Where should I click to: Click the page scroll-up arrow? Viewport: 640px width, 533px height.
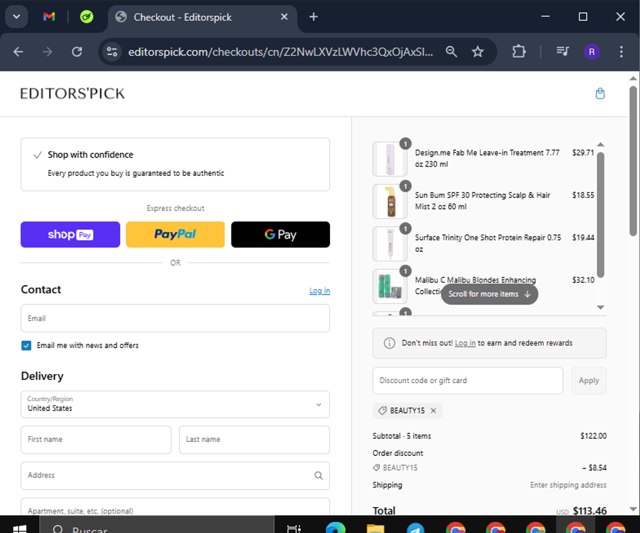(633, 78)
